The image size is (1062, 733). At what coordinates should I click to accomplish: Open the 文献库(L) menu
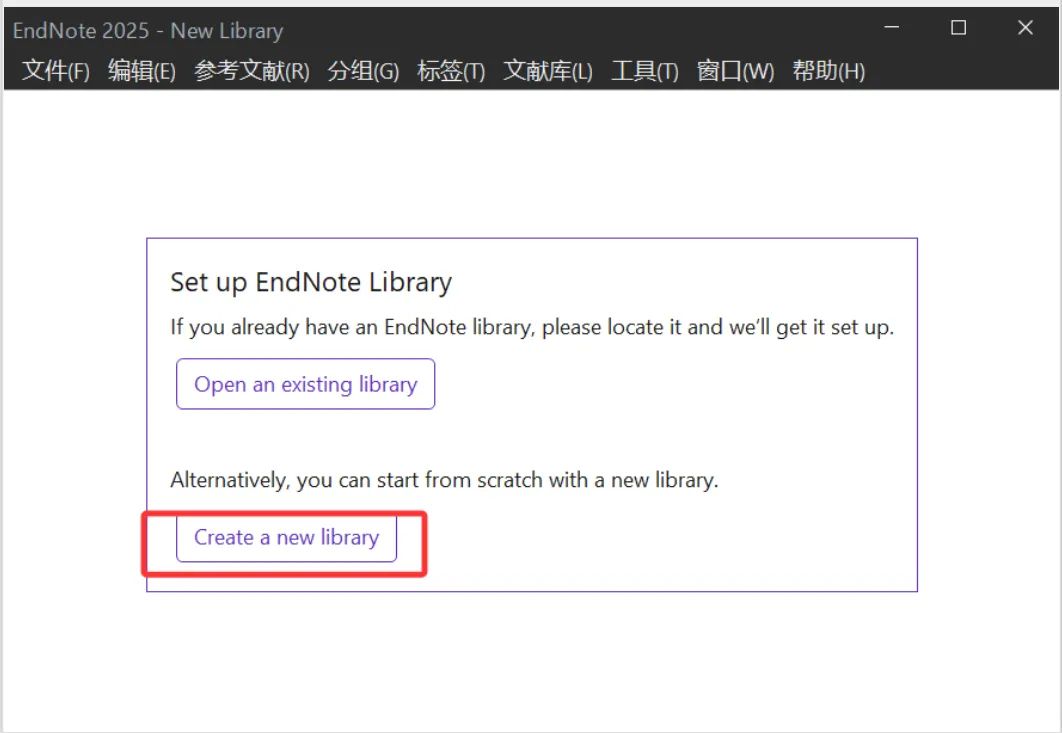[x=547, y=70]
